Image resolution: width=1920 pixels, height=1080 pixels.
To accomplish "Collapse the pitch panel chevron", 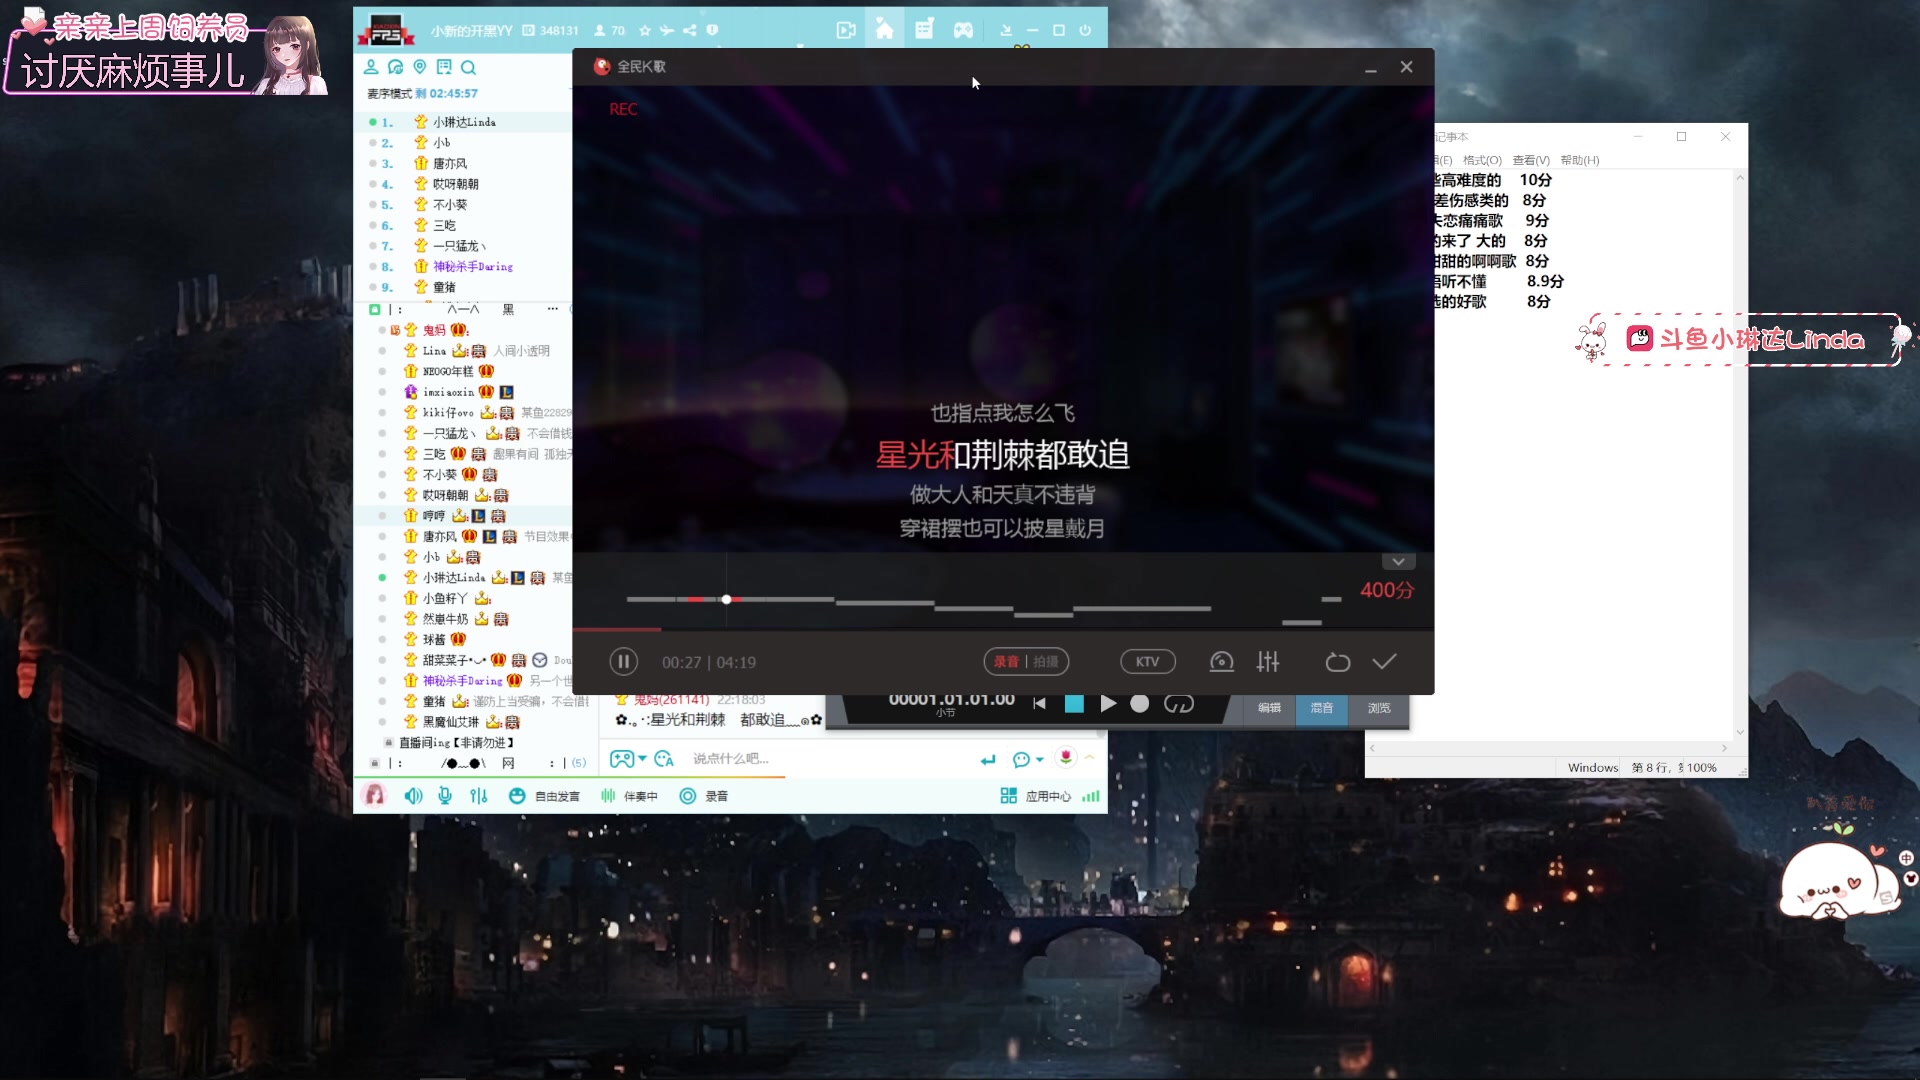I will coord(1398,562).
